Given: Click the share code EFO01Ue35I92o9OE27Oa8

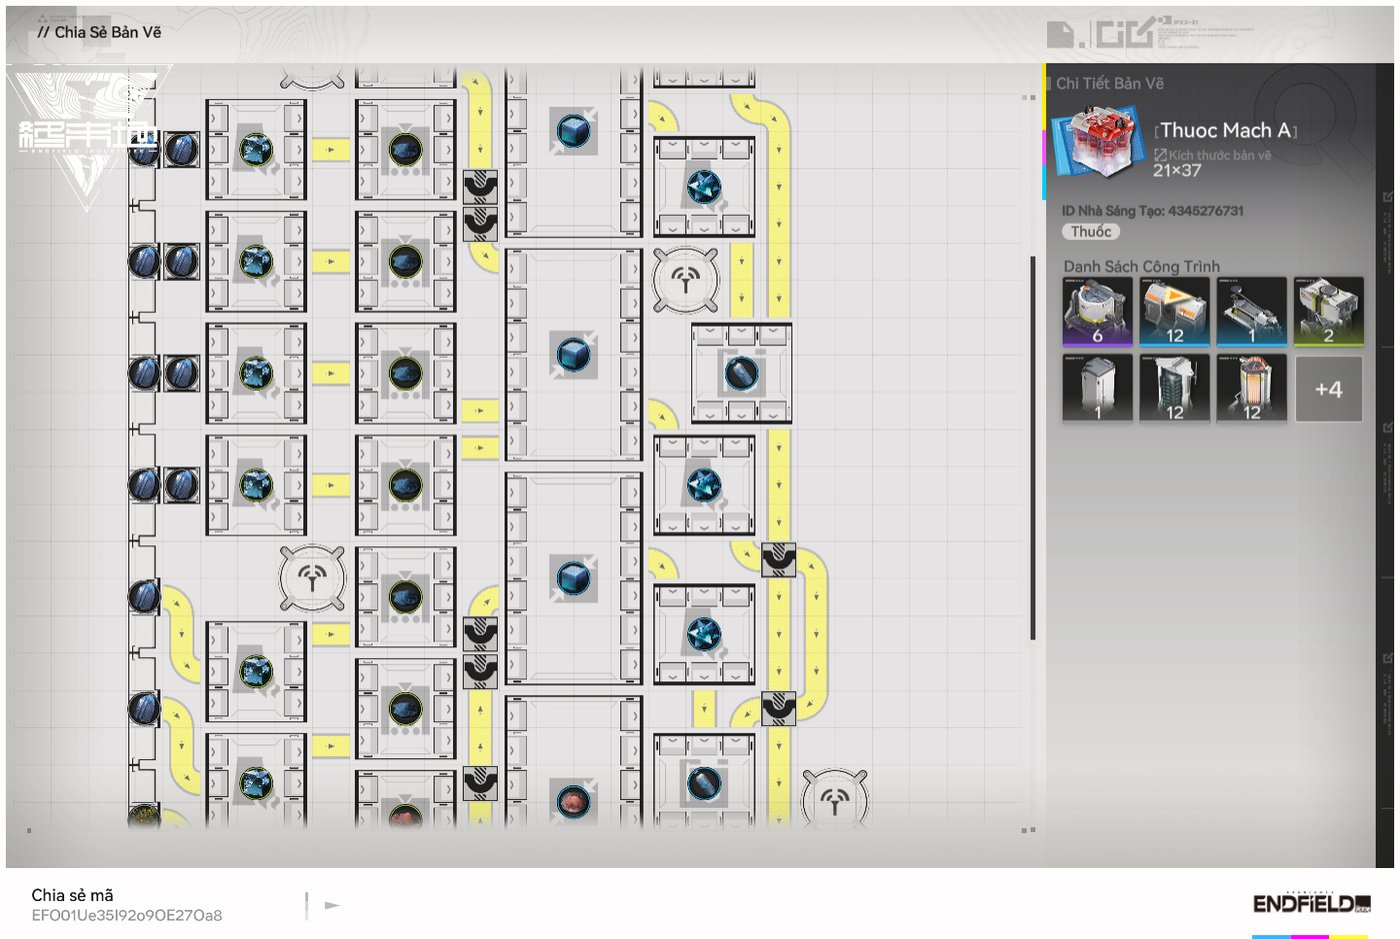Looking at the screenshot, I should click(x=127, y=915).
